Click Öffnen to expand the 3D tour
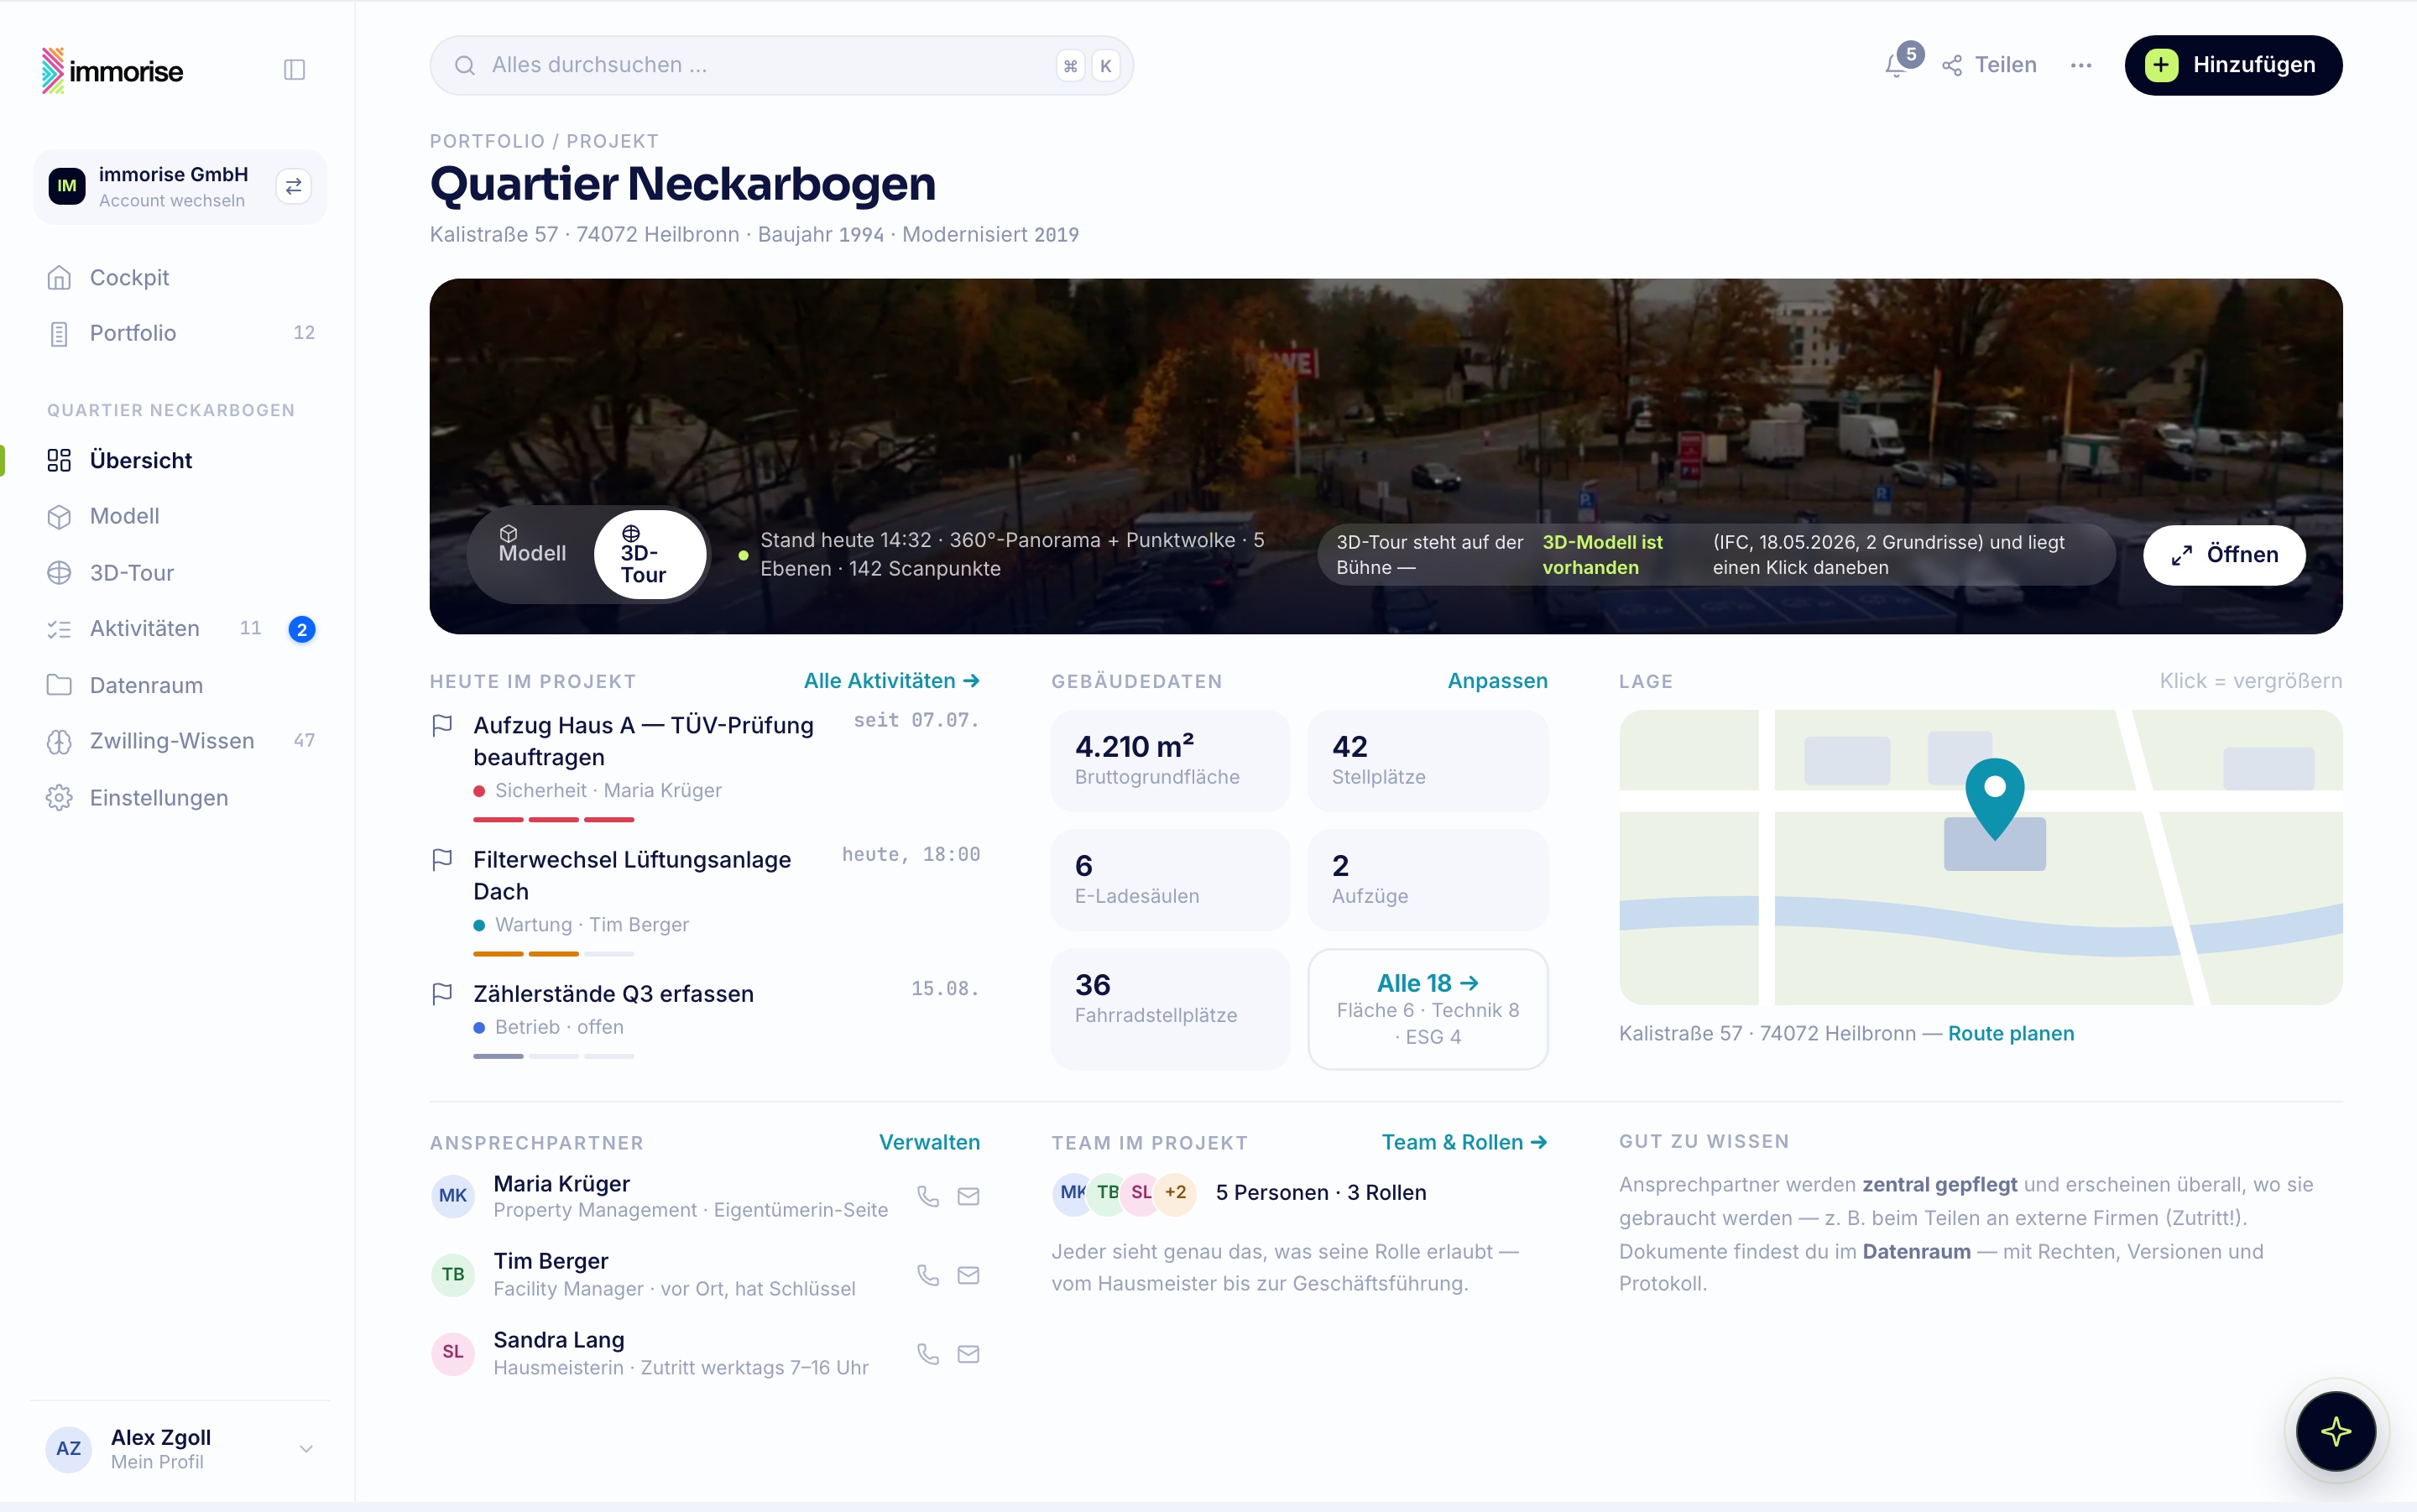The width and height of the screenshot is (2417, 1512). click(2224, 554)
